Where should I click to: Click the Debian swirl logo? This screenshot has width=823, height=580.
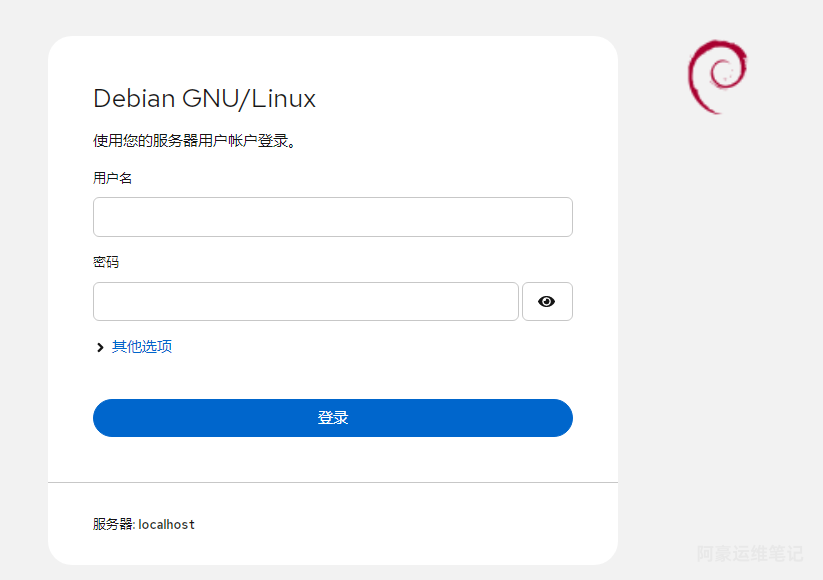717,76
